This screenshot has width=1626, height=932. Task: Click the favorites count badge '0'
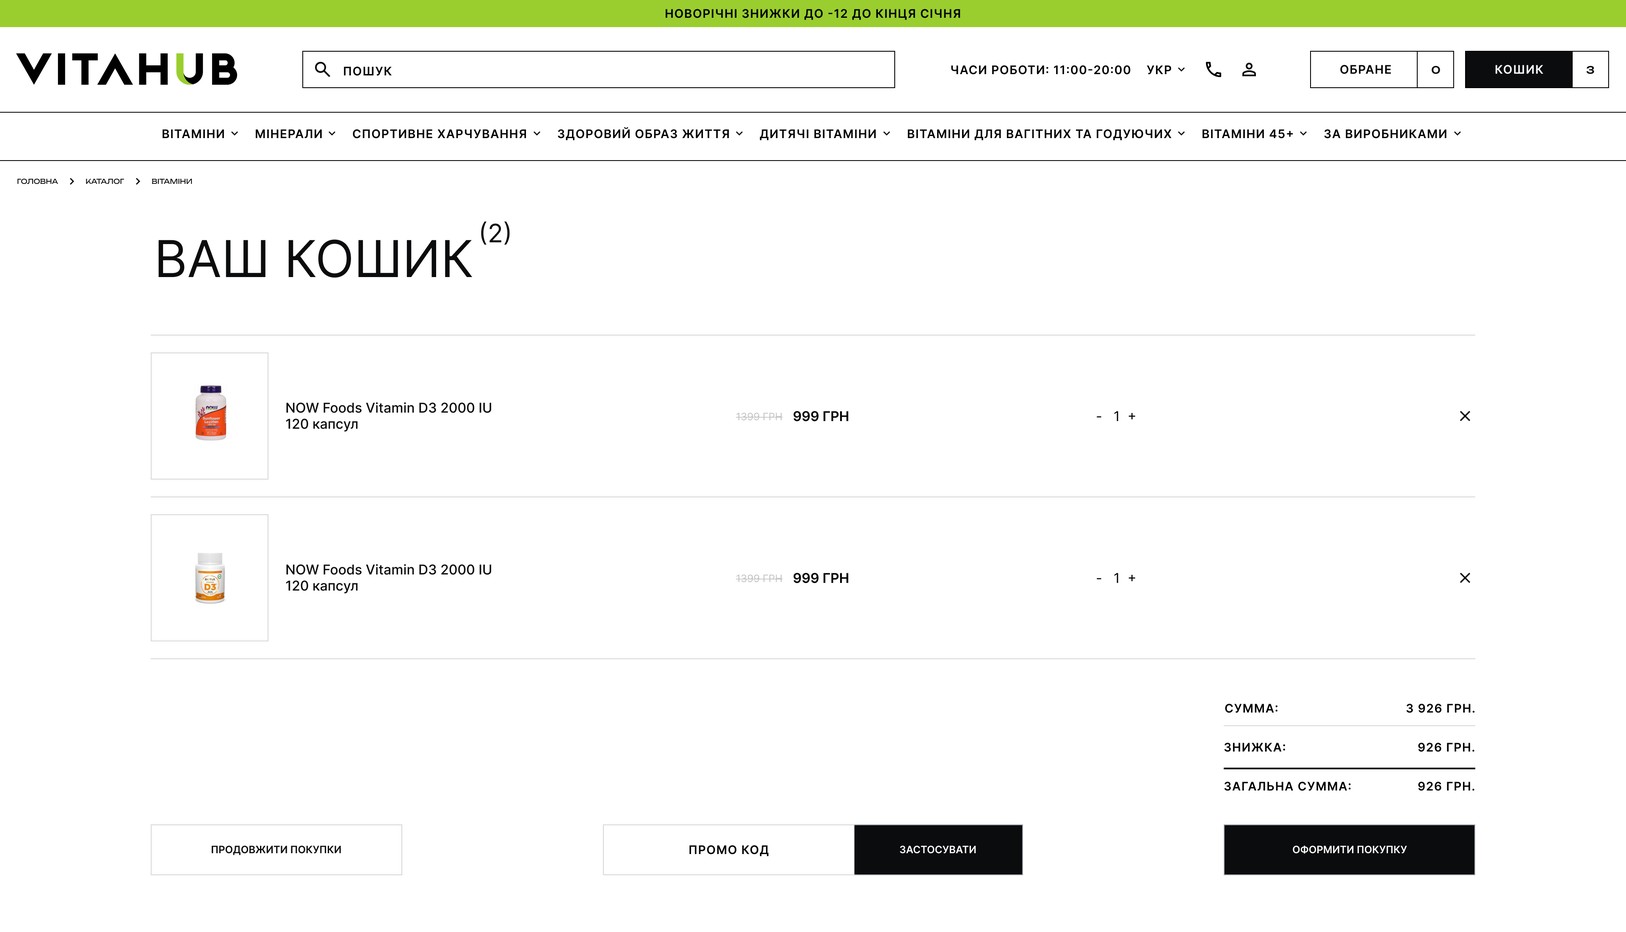click(1435, 70)
